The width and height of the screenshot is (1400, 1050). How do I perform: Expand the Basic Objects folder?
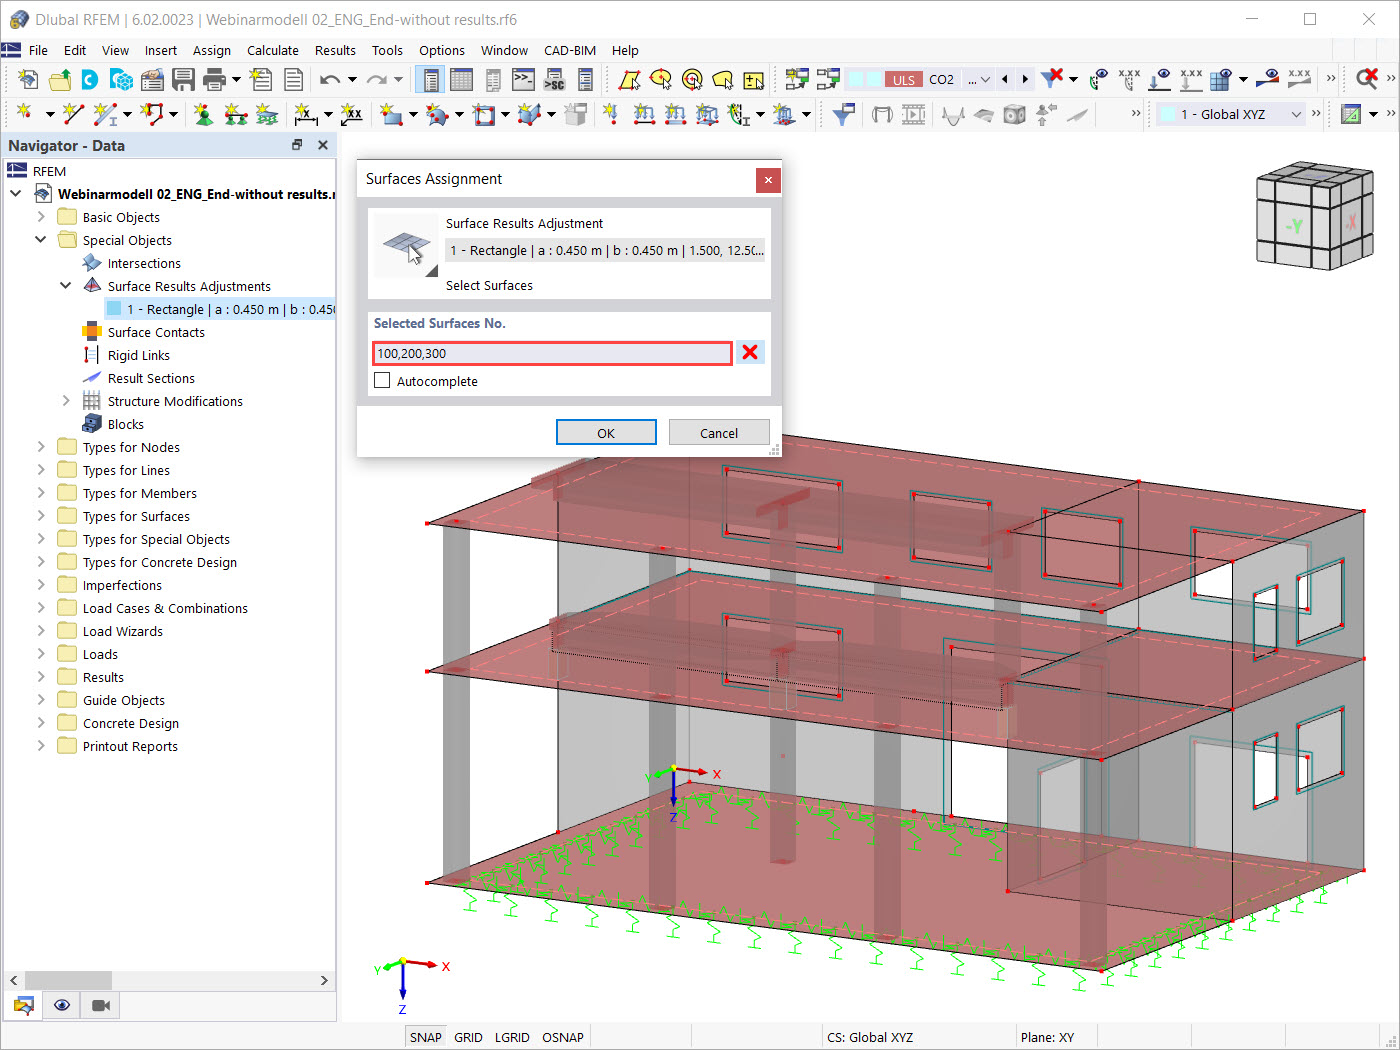coord(41,216)
